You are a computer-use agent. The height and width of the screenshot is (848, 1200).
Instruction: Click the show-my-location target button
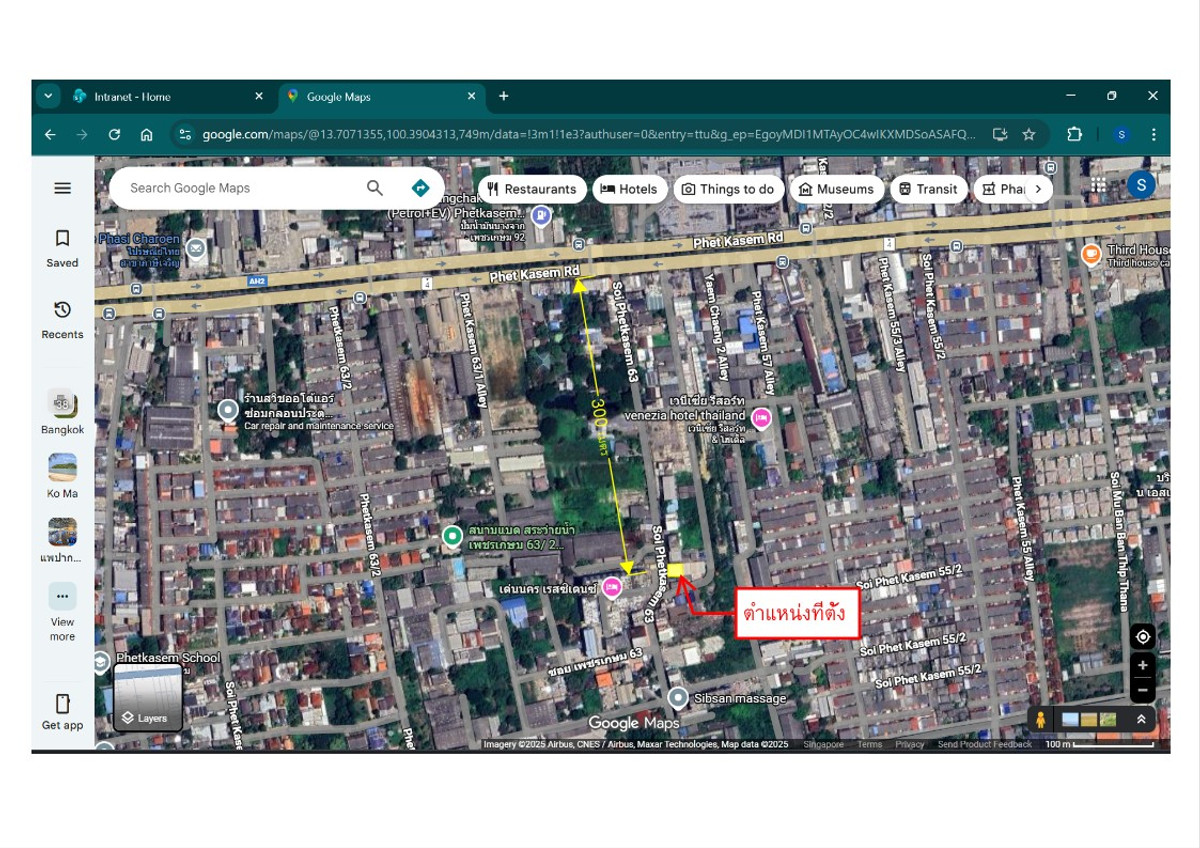[x=1143, y=637]
